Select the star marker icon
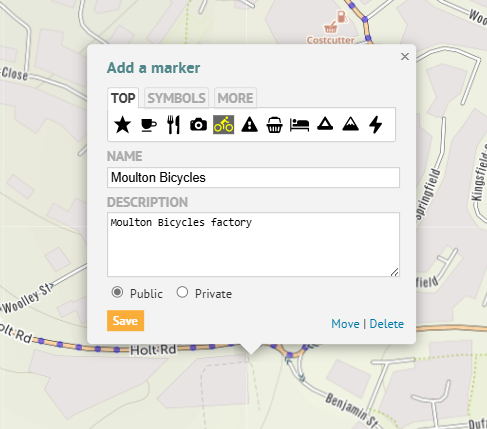This screenshot has width=487, height=429. point(122,125)
